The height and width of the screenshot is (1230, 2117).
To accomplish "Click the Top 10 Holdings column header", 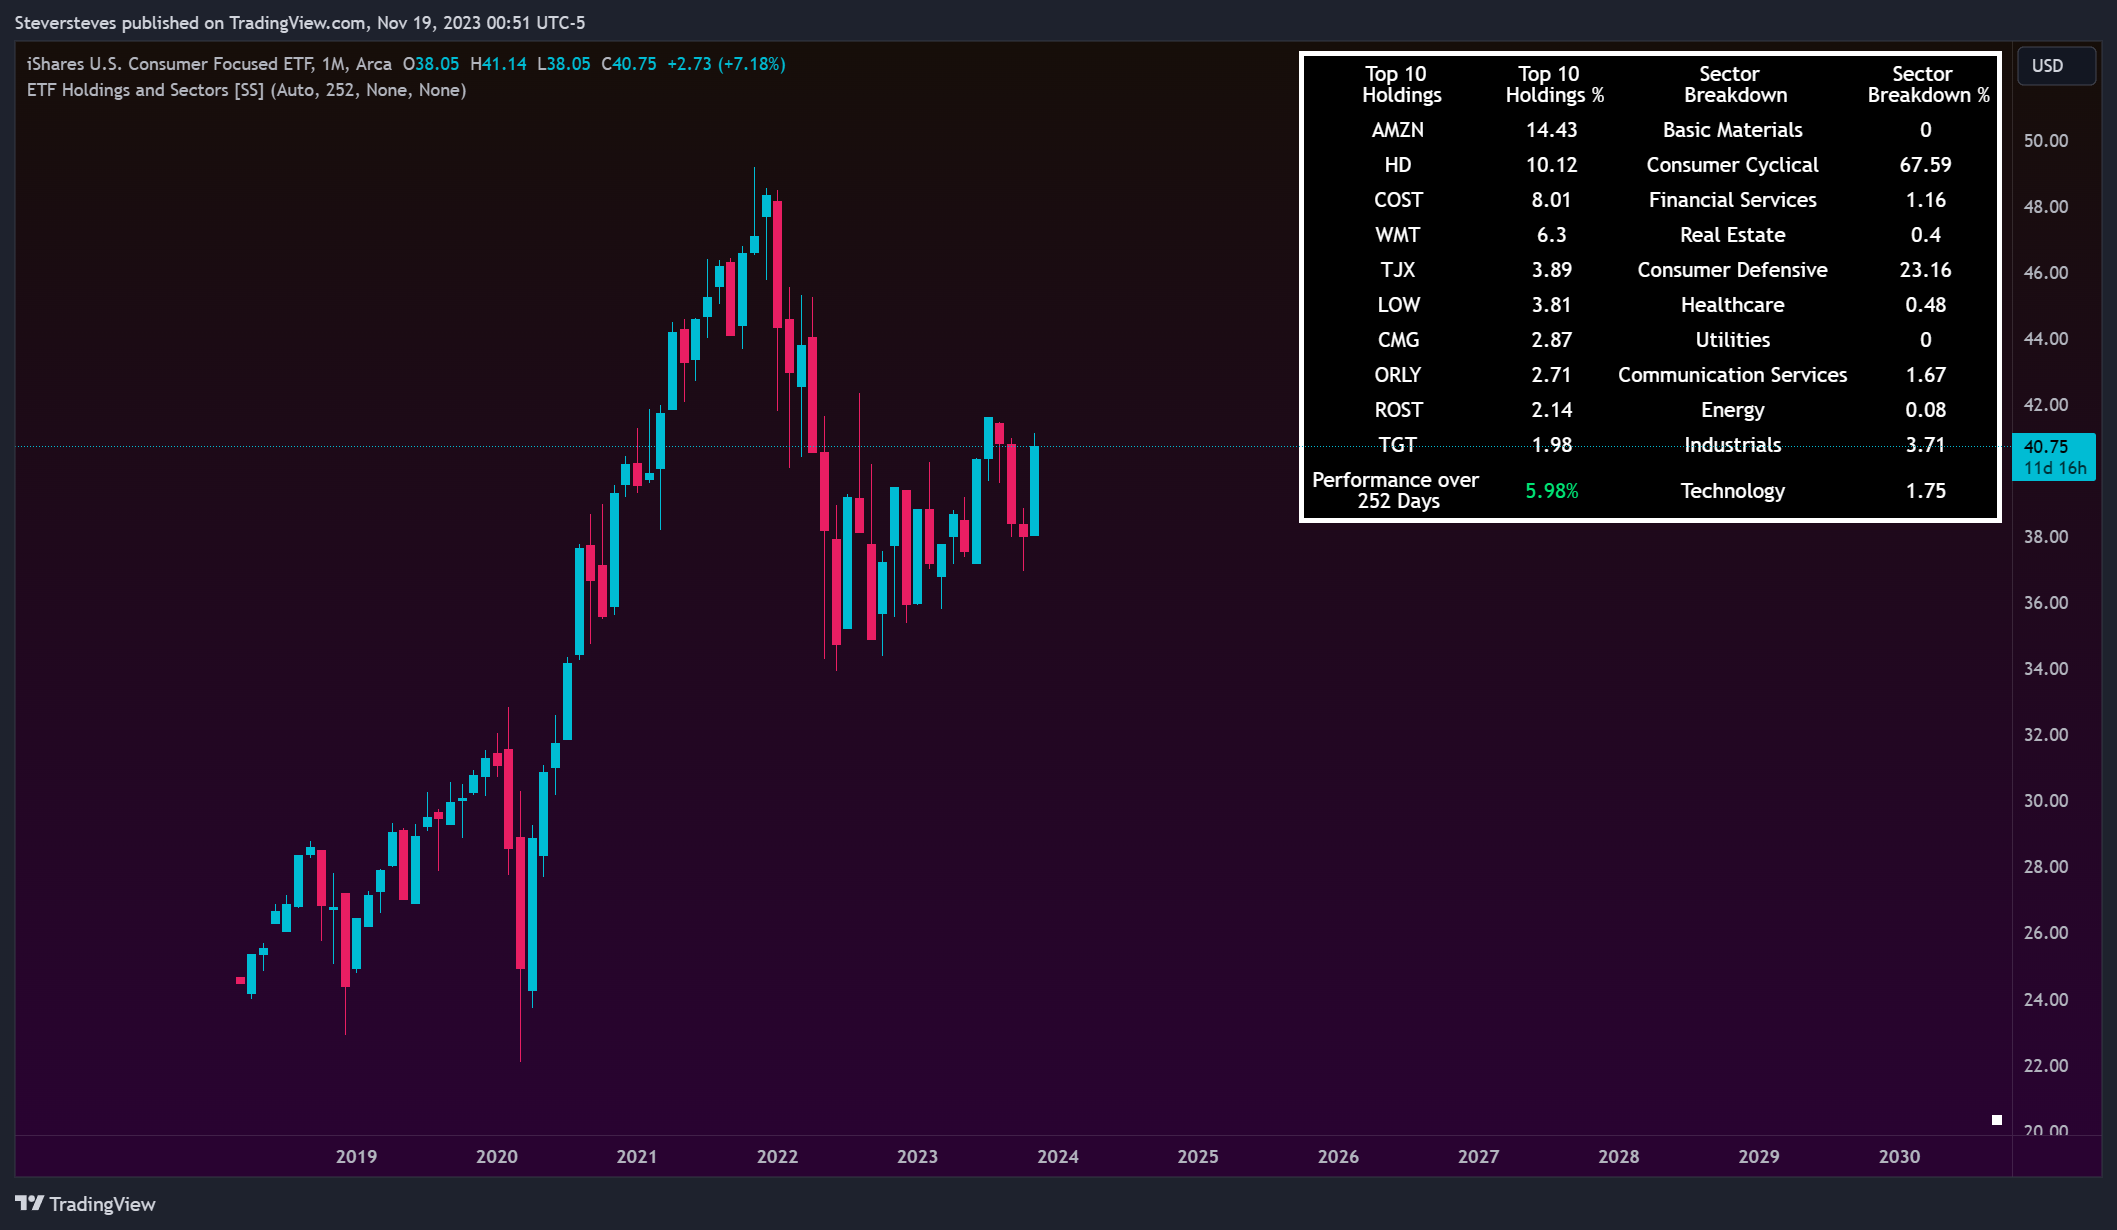I will (x=1400, y=85).
